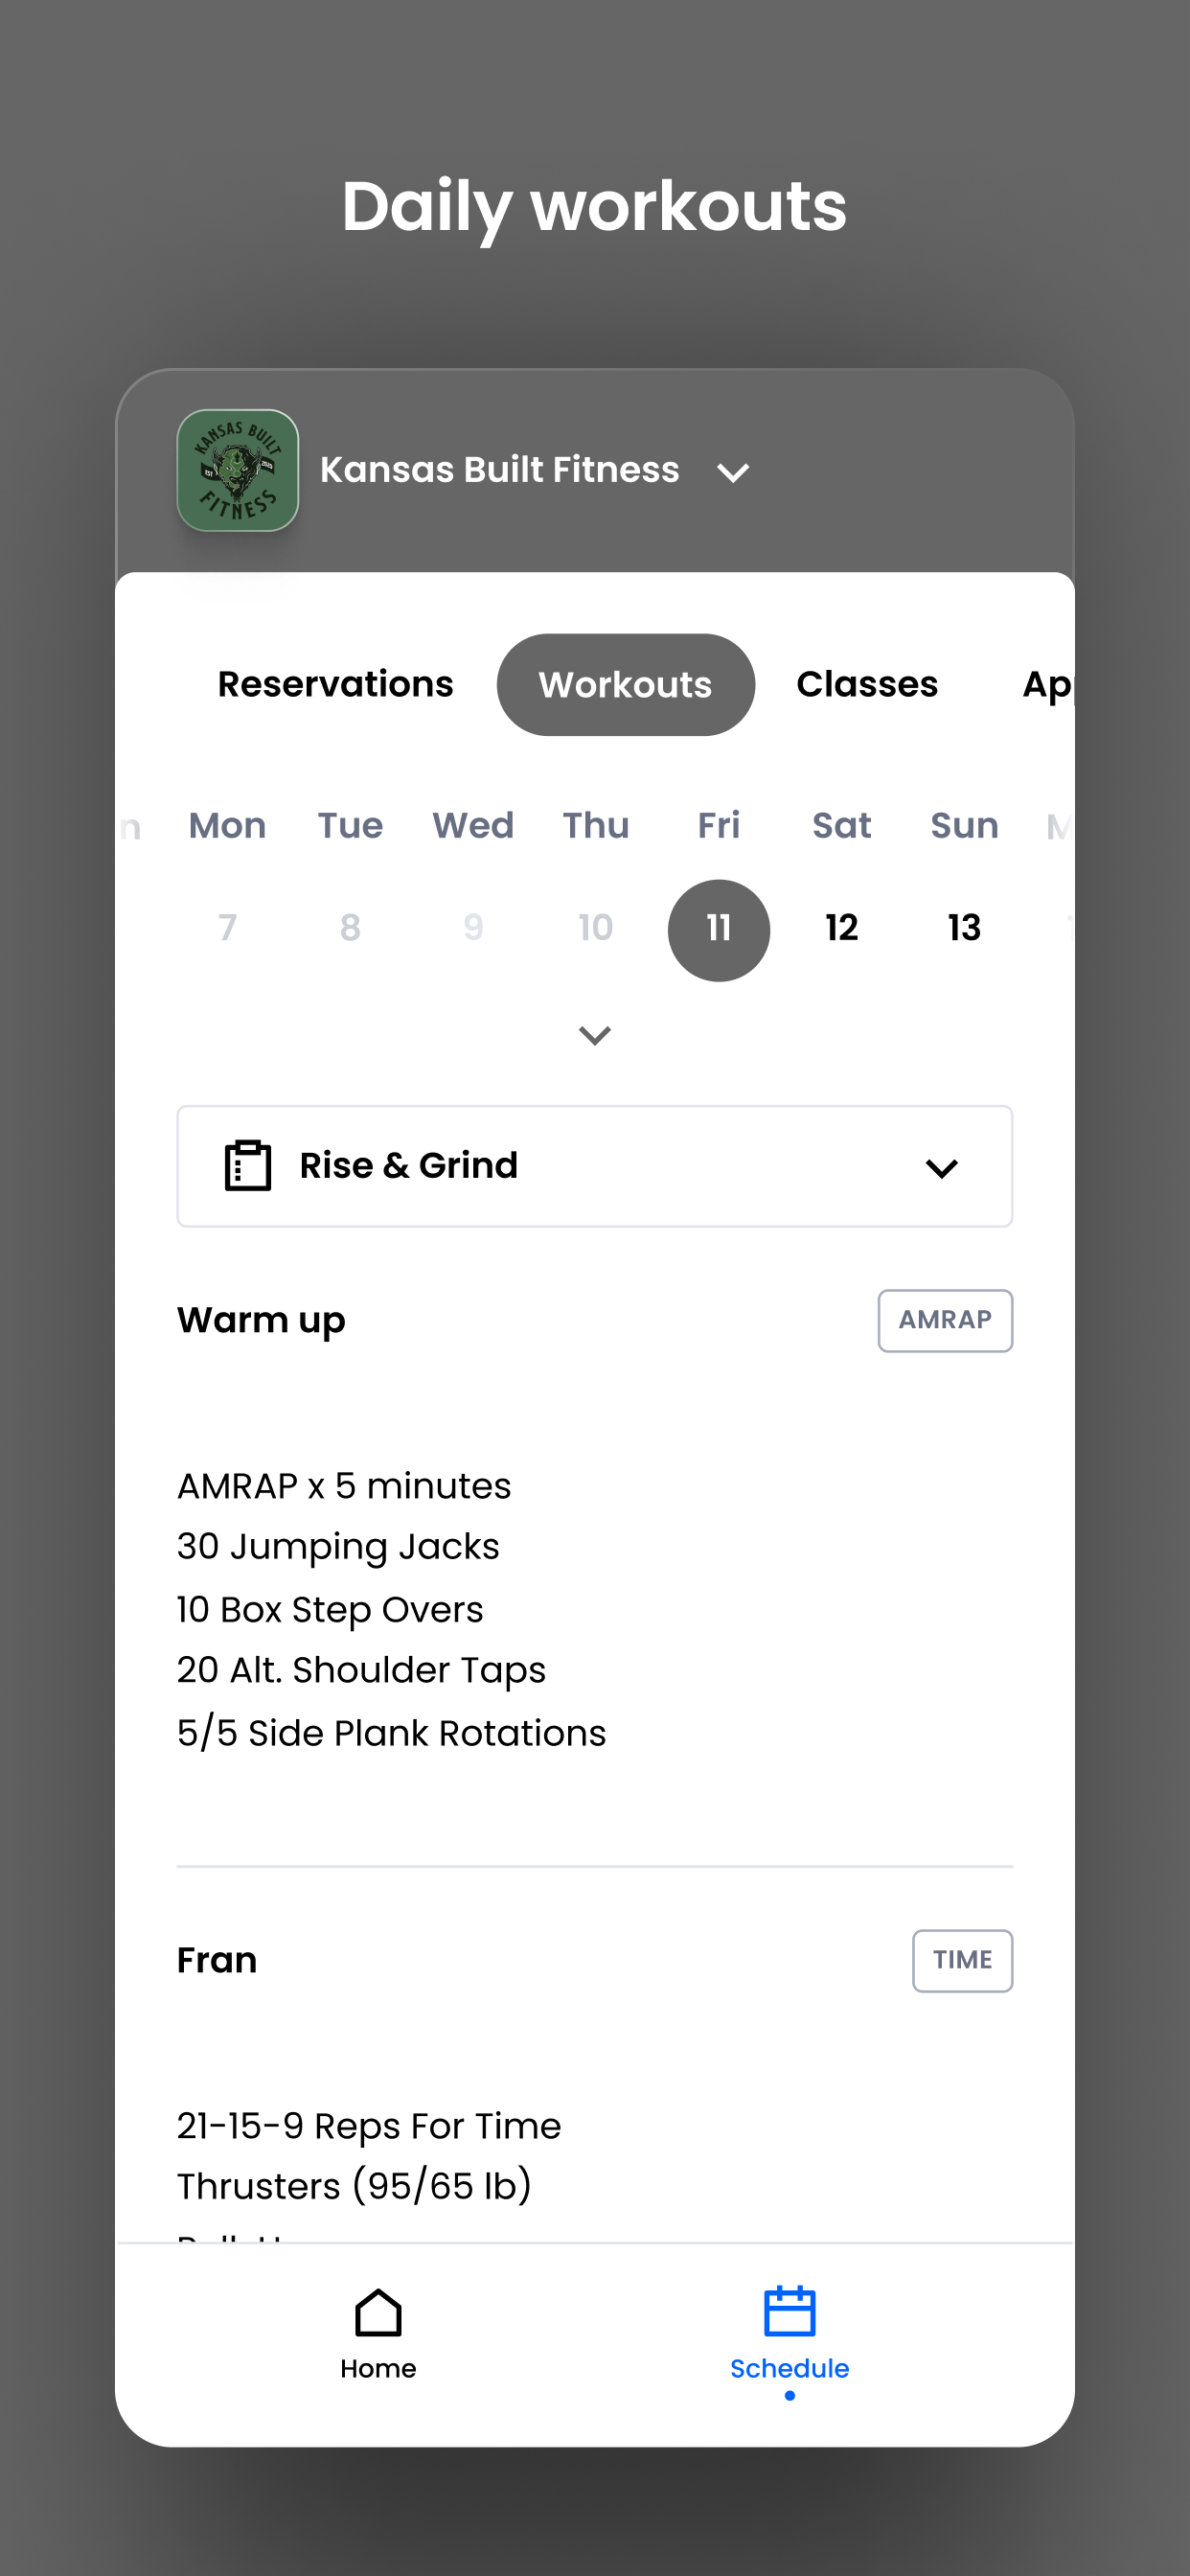Click the chevron arrow in Rise & Grind selector
The height and width of the screenshot is (2576, 1190).
pyautogui.click(x=942, y=1168)
